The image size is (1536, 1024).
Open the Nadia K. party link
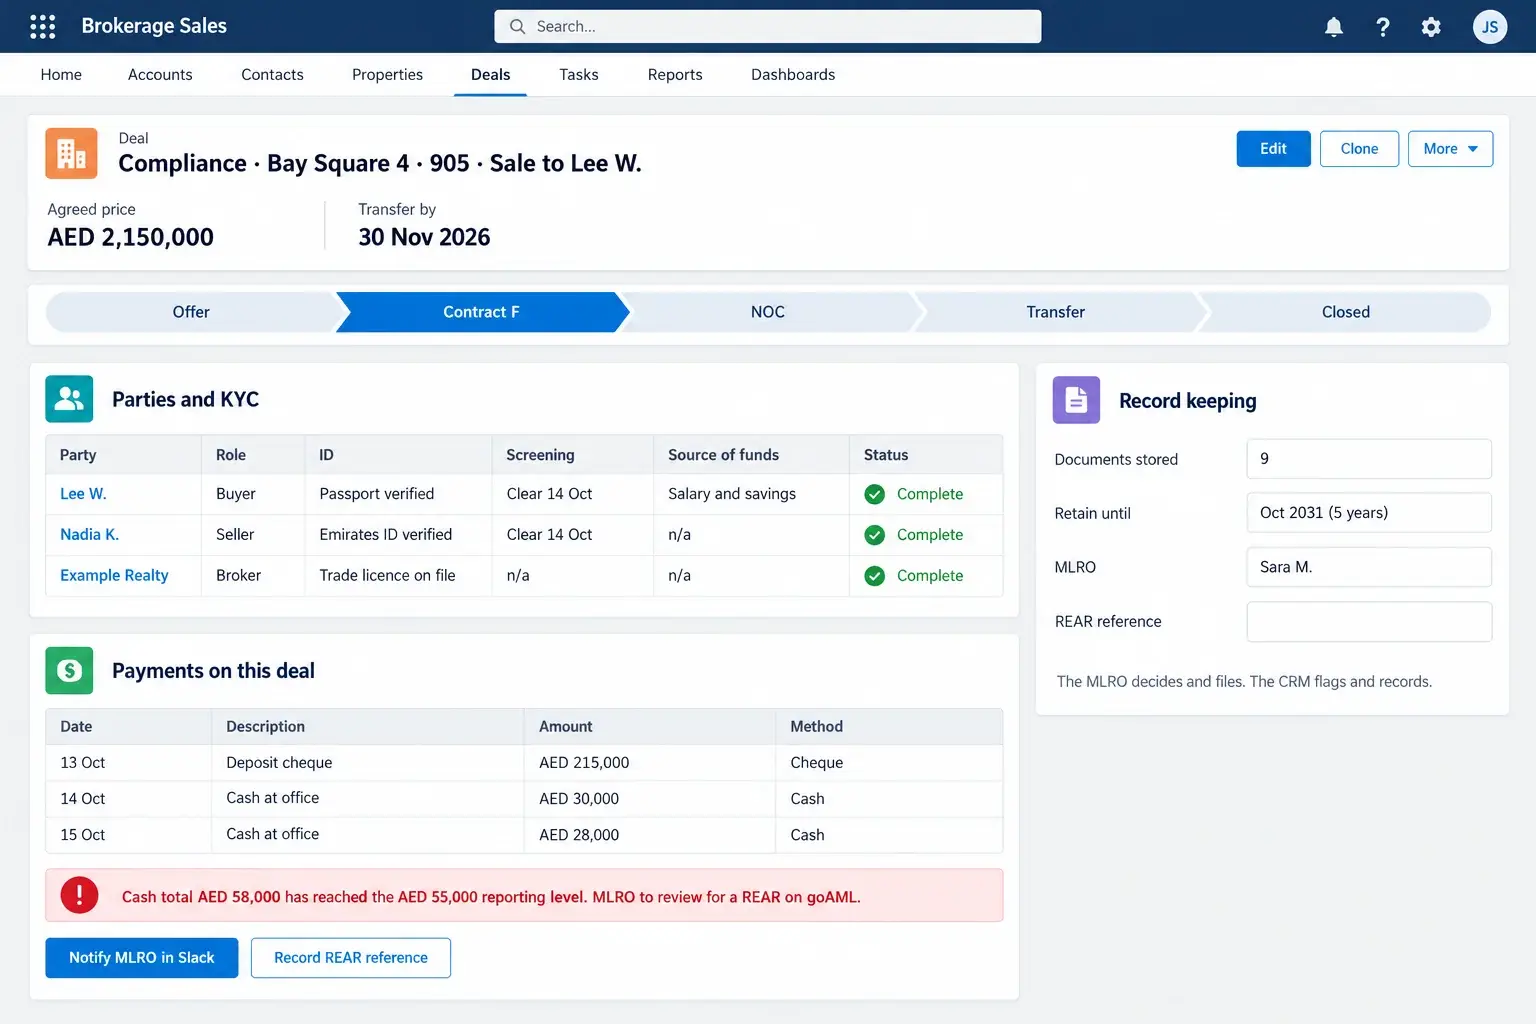(x=89, y=535)
